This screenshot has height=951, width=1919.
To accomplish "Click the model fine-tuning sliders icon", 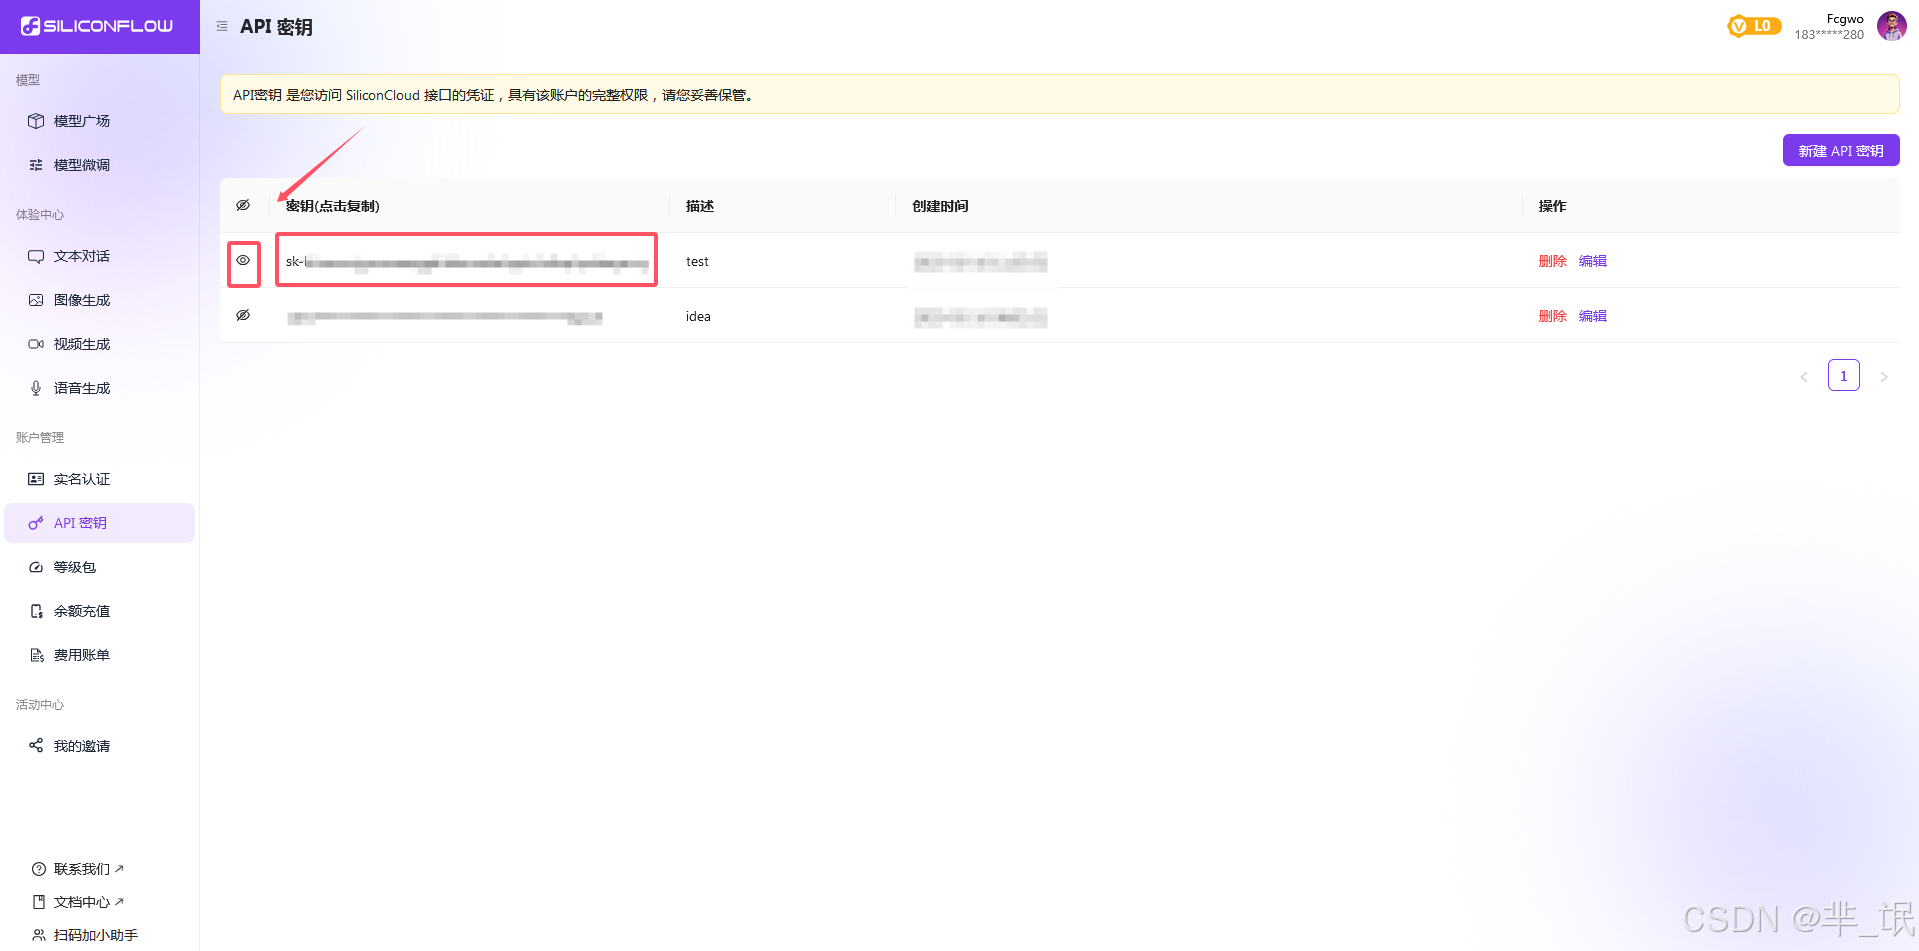I will click(x=36, y=165).
